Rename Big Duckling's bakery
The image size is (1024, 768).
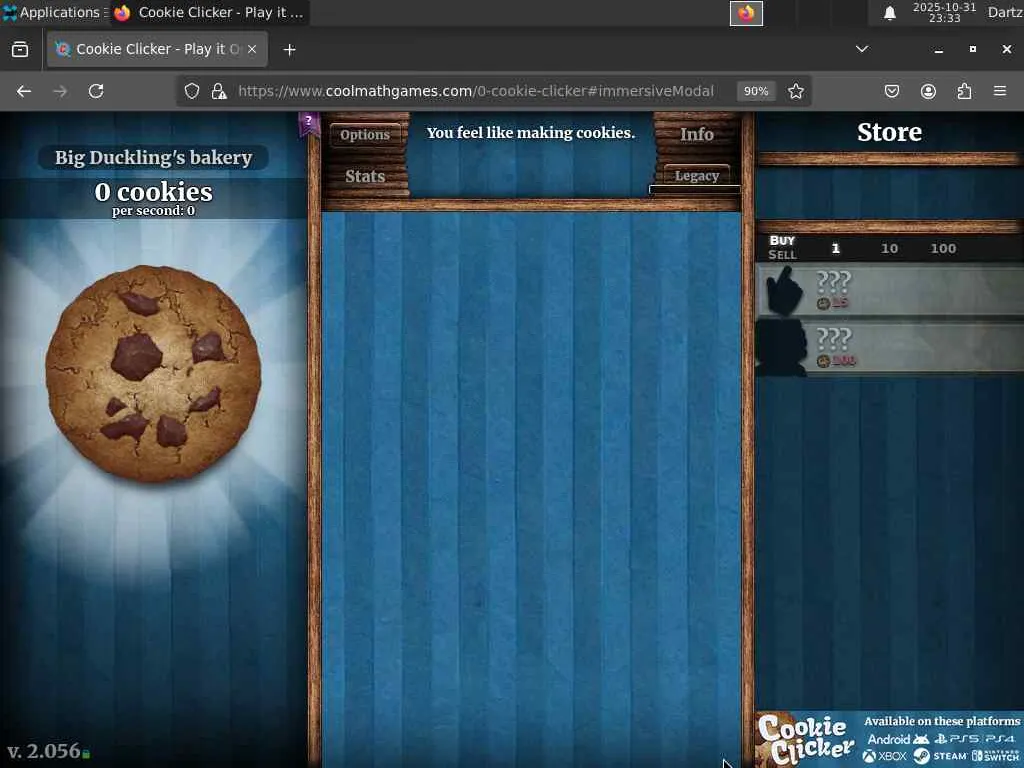pyautogui.click(x=153, y=157)
